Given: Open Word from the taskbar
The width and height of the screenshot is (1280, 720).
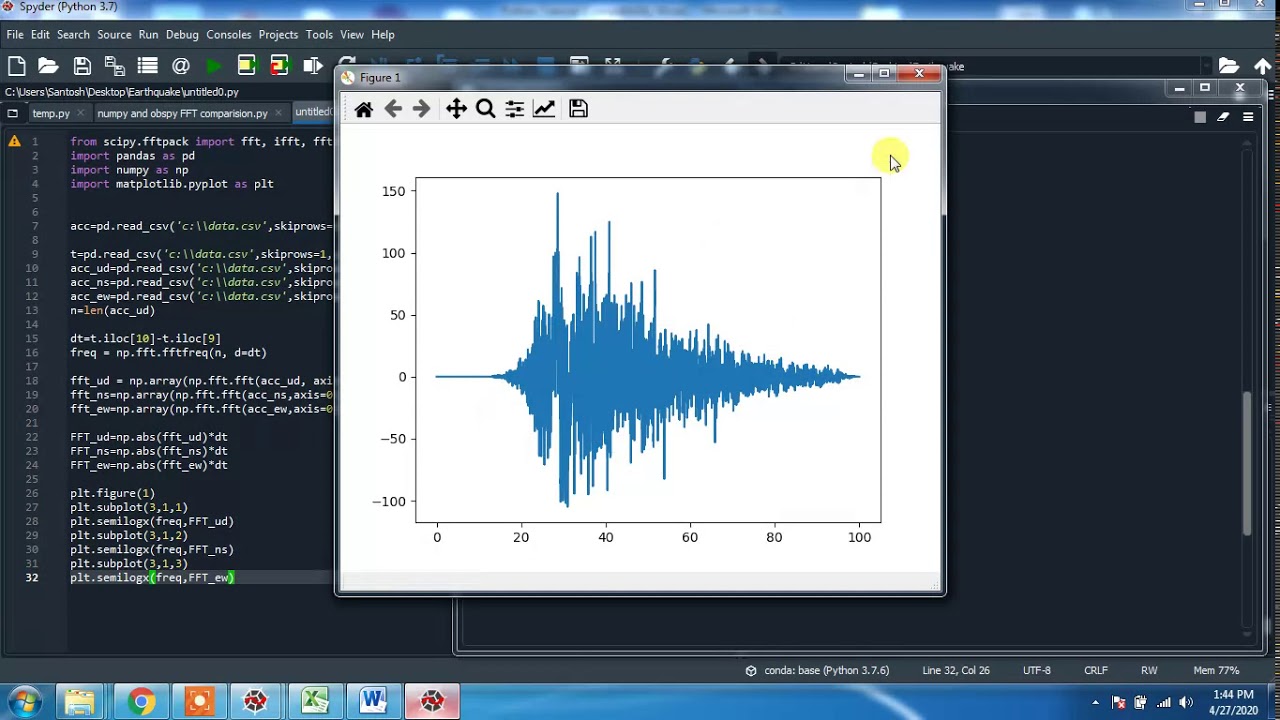Looking at the screenshot, I should tap(373, 701).
